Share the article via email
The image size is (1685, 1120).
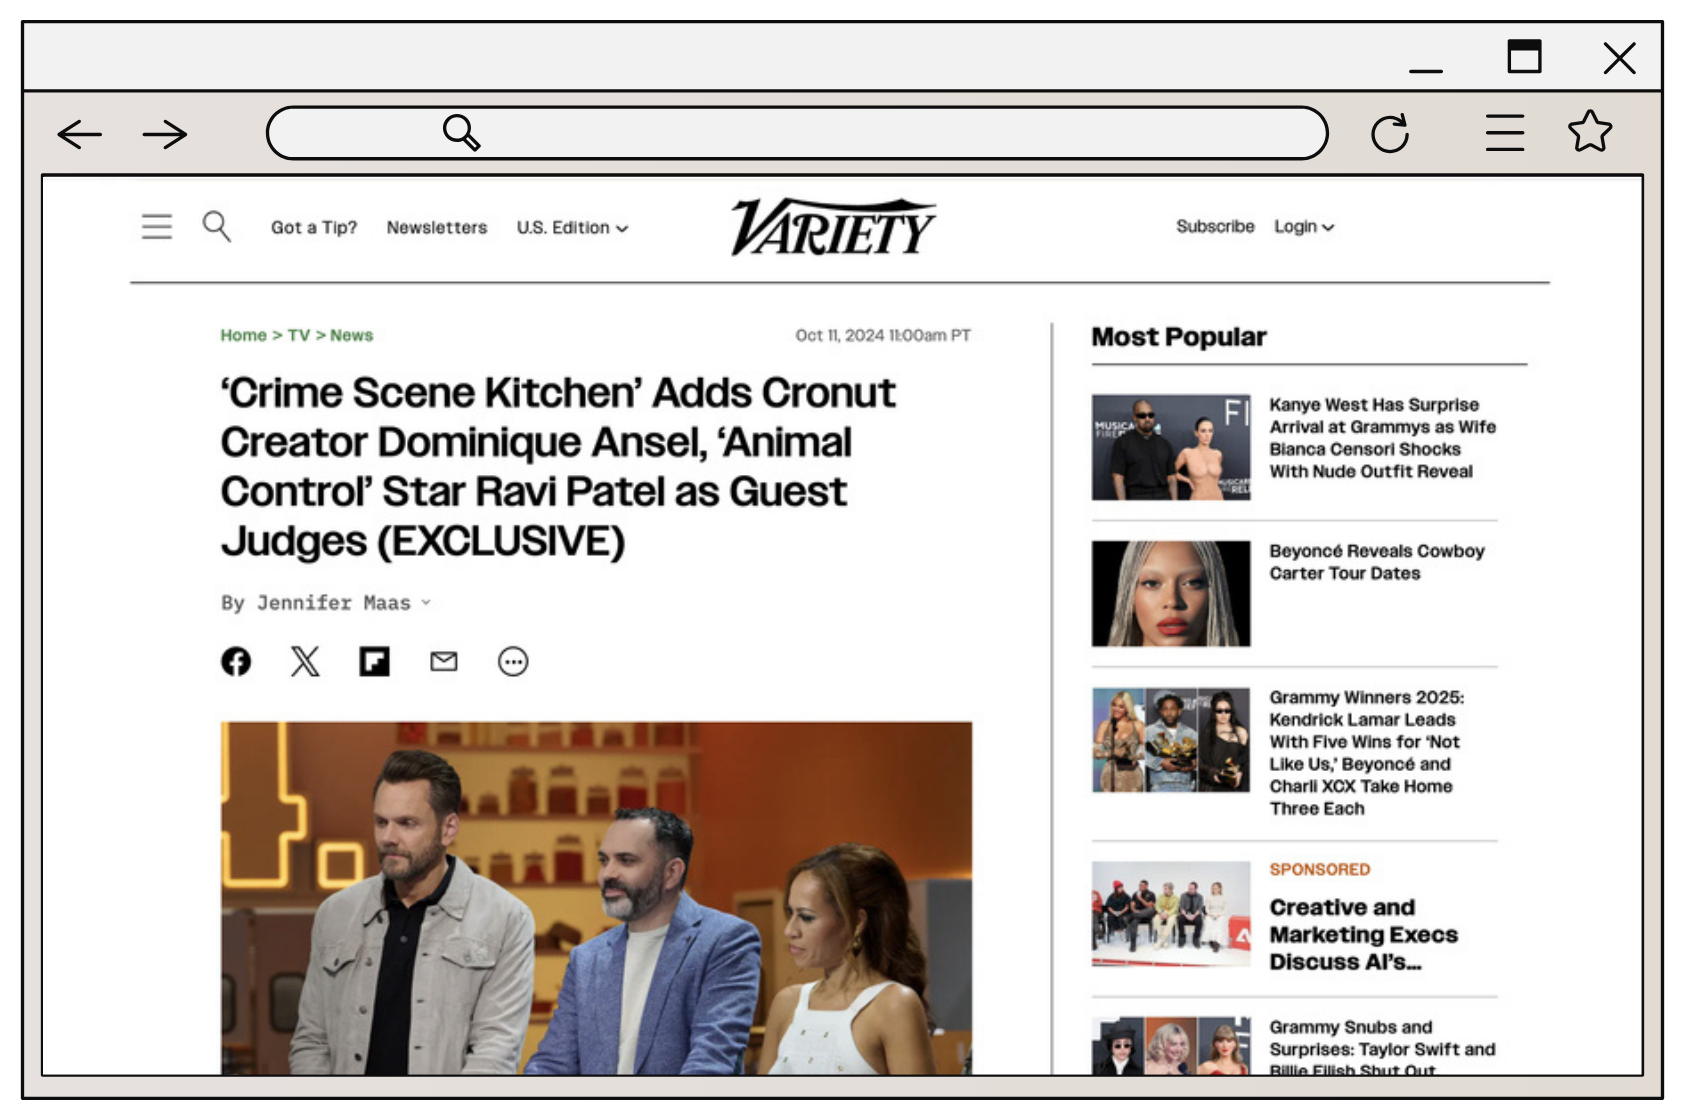coord(444,661)
